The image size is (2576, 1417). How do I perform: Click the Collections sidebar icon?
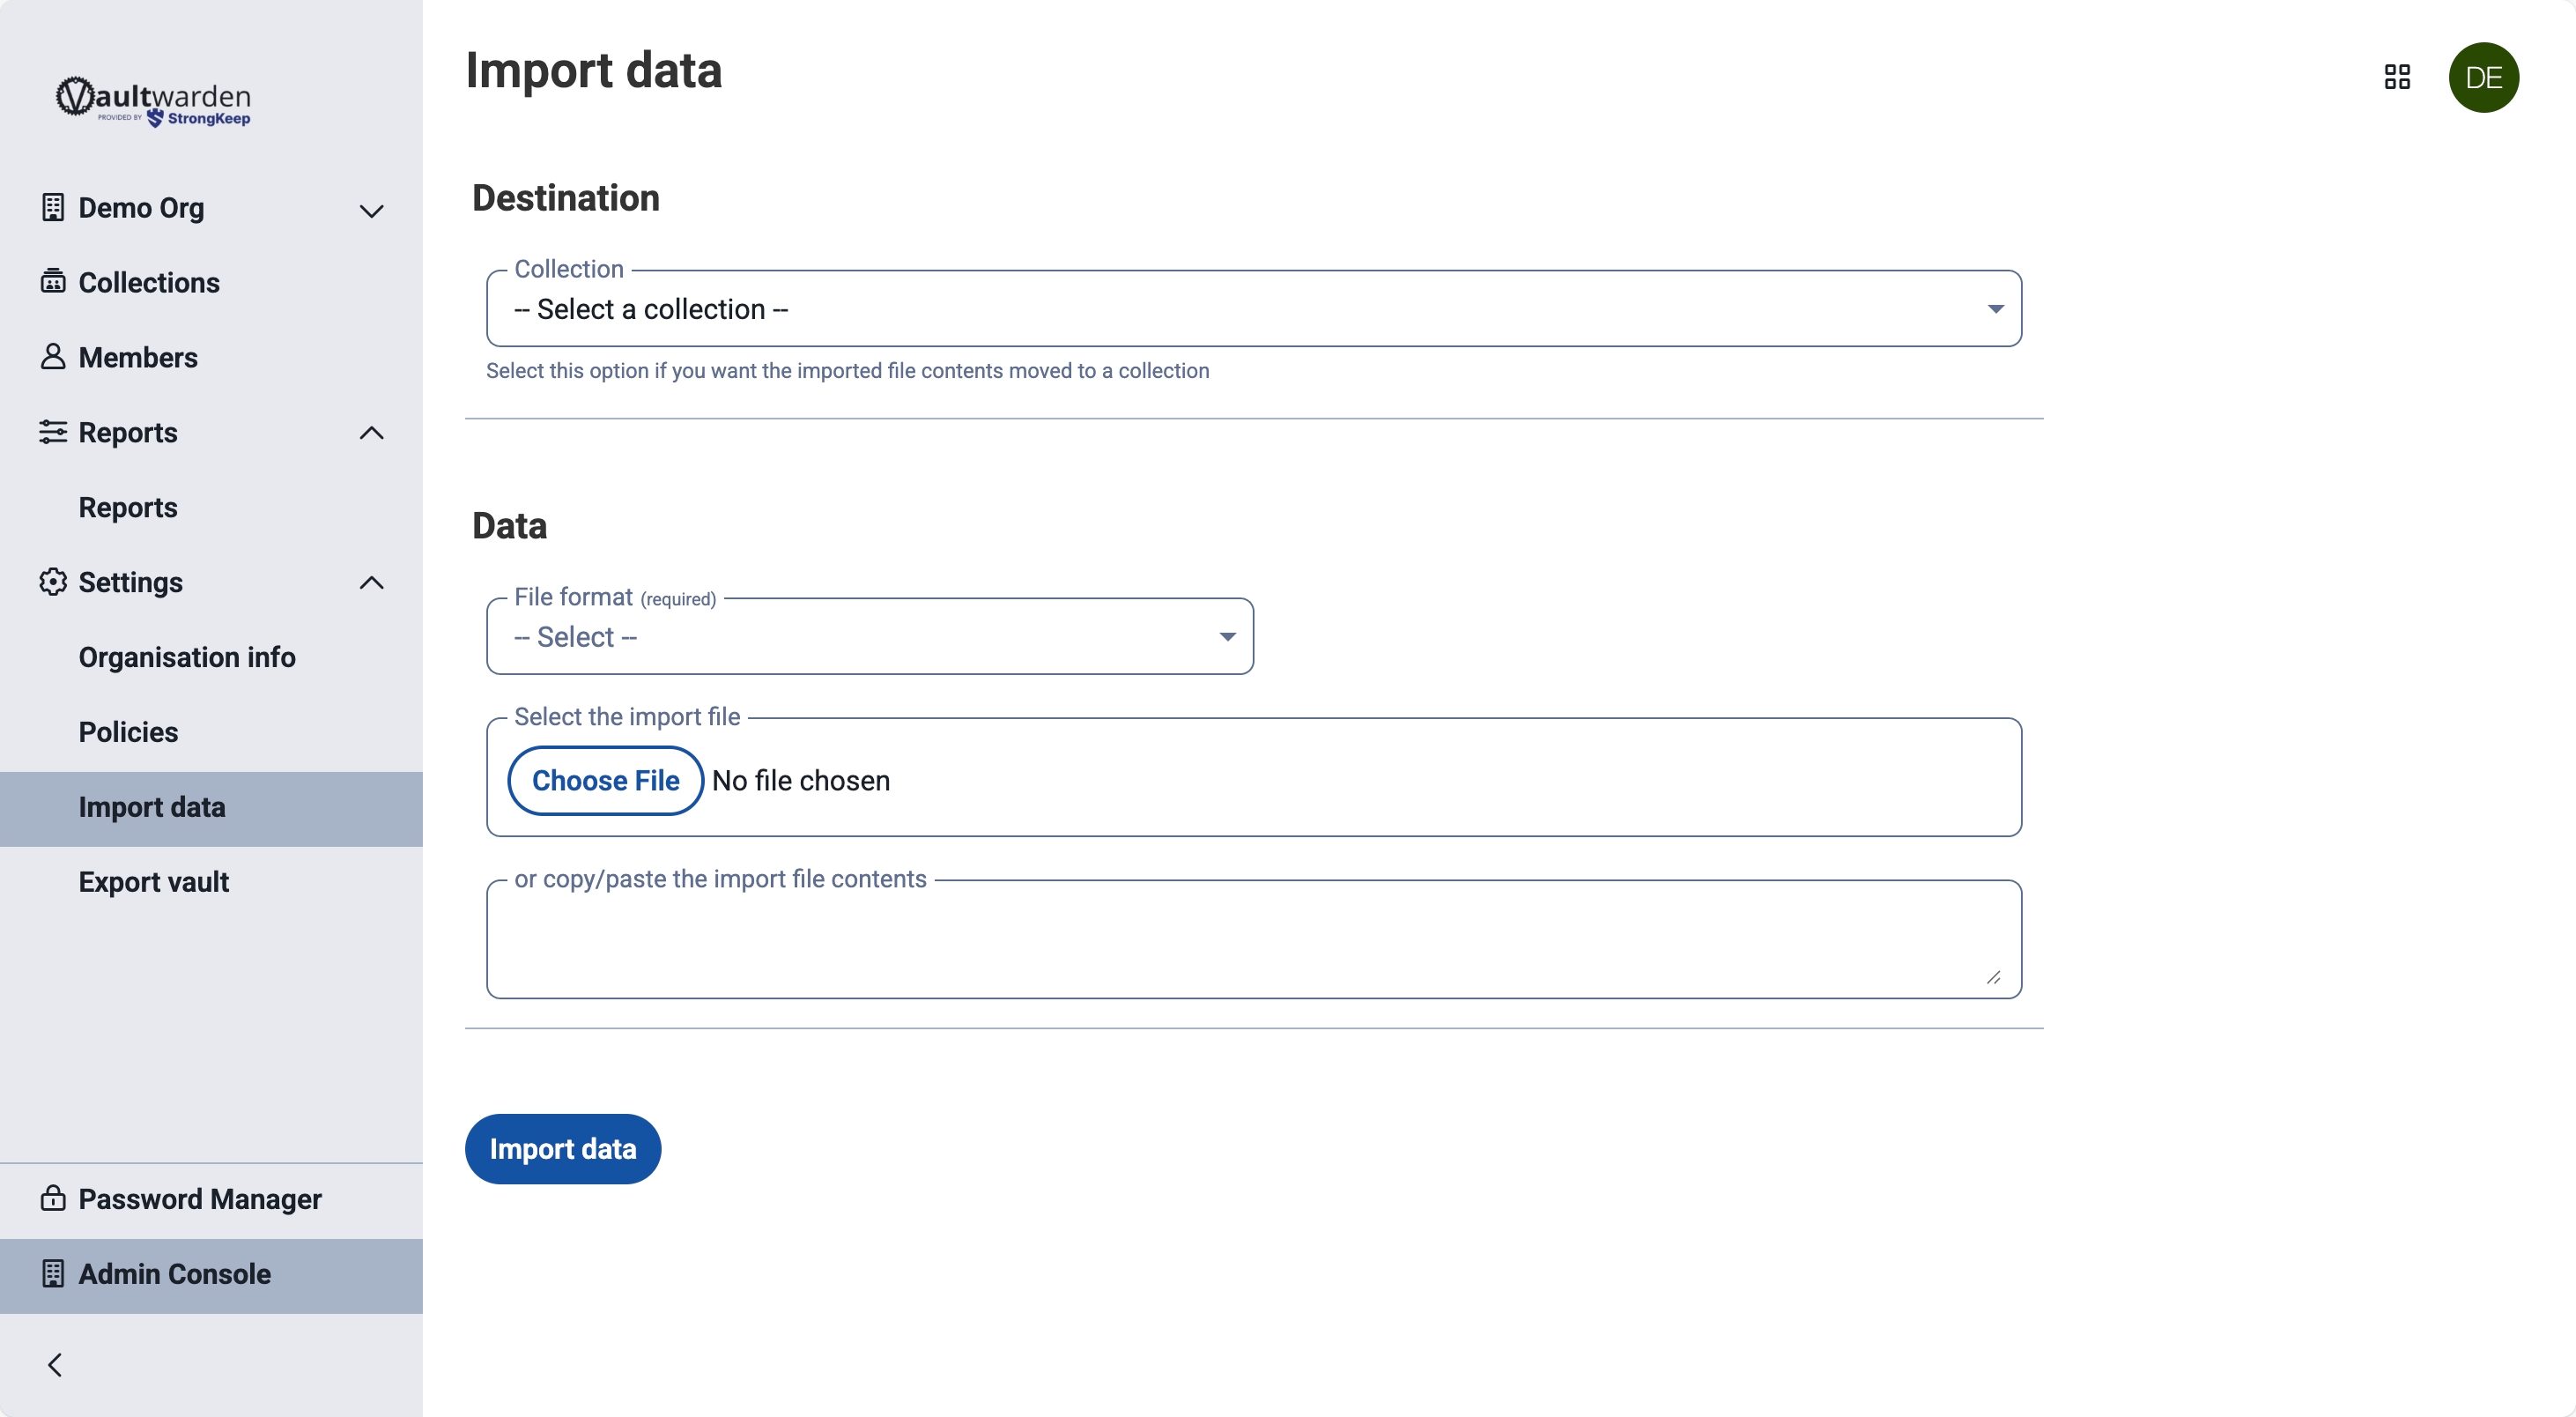point(53,282)
